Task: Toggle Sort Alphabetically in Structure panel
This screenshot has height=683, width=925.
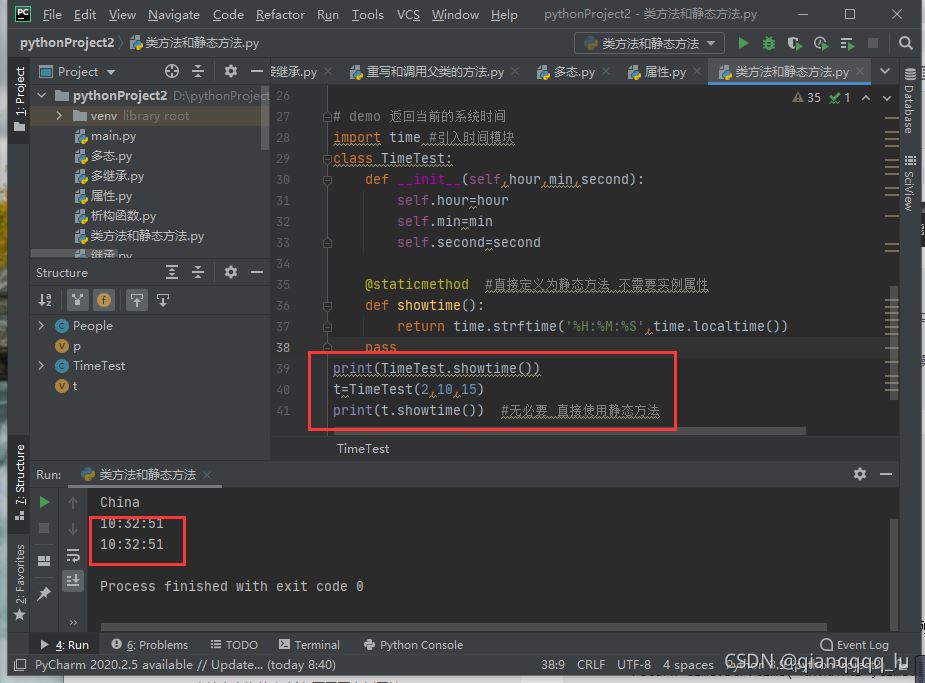Action: click(45, 300)
